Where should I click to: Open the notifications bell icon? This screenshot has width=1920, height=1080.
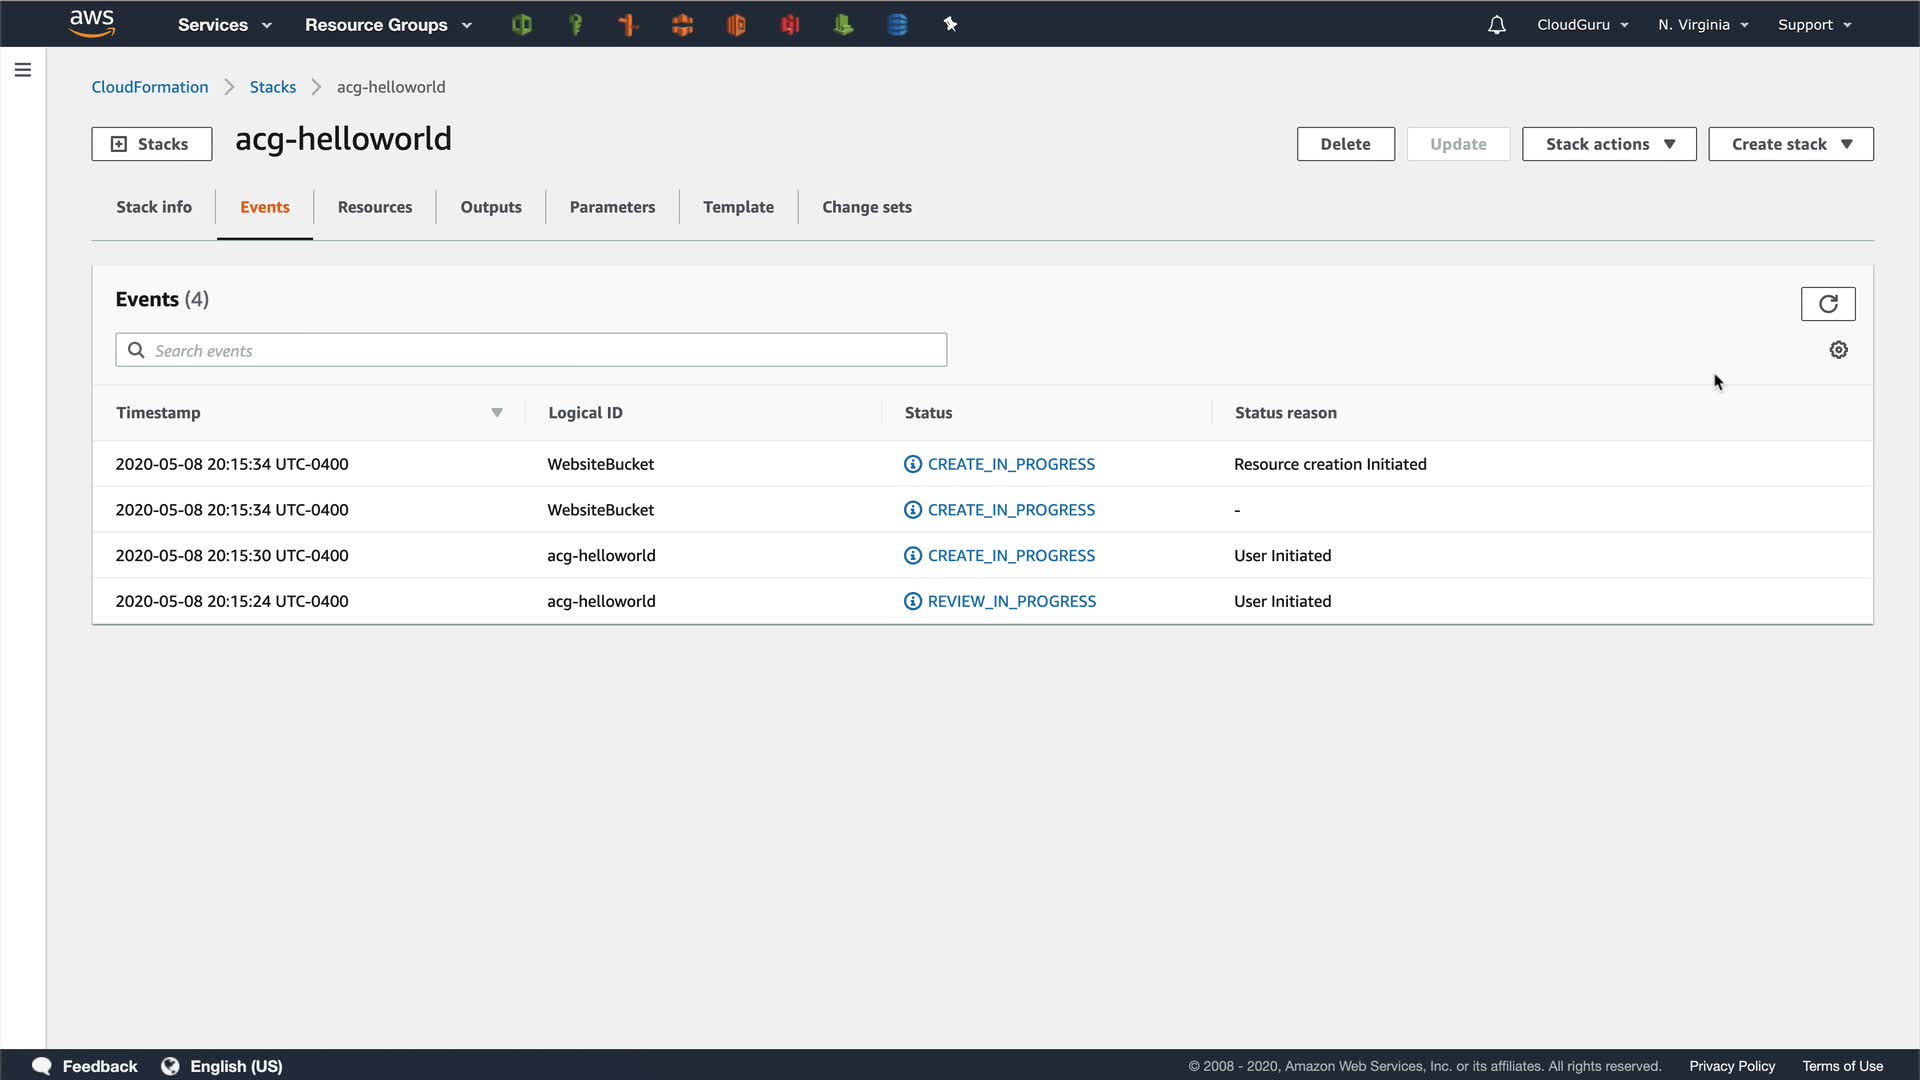click(1496, 25)
